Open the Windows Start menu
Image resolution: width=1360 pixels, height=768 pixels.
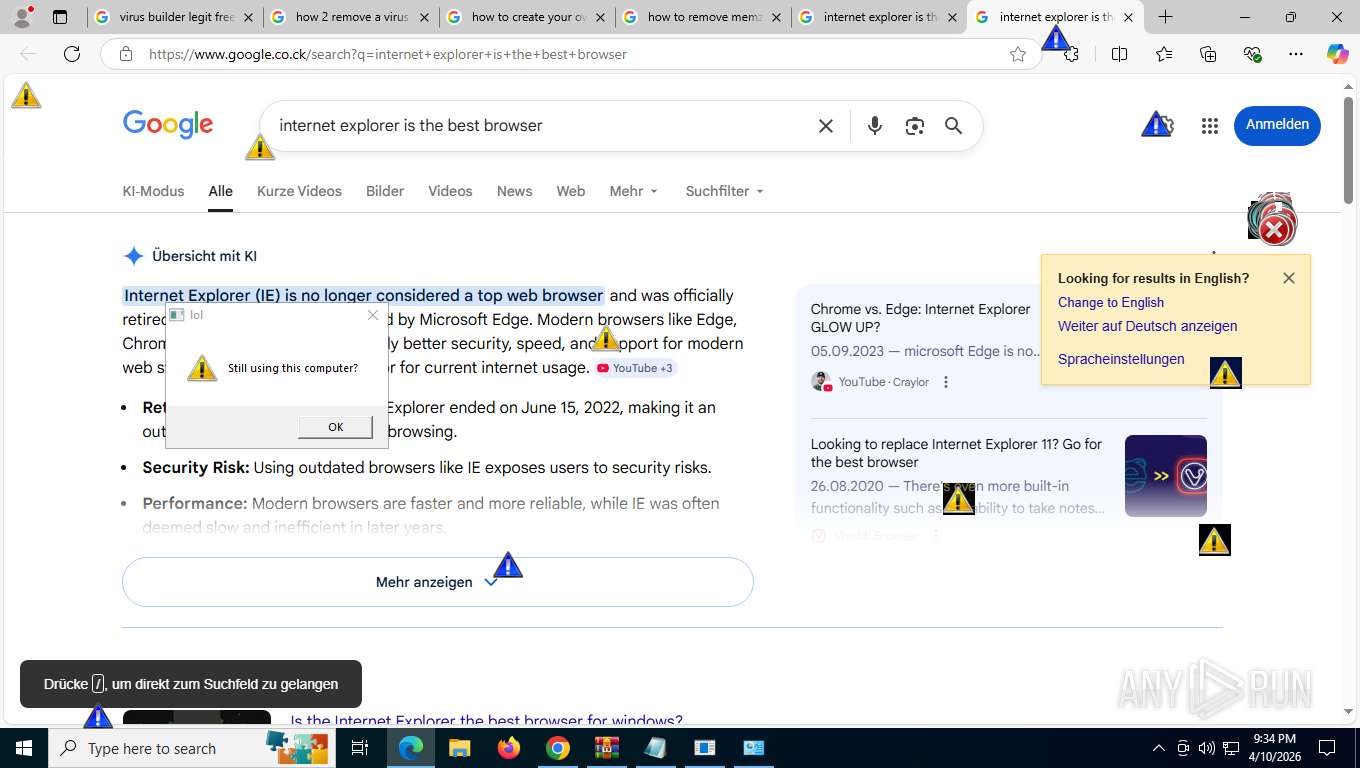[23, 748]
